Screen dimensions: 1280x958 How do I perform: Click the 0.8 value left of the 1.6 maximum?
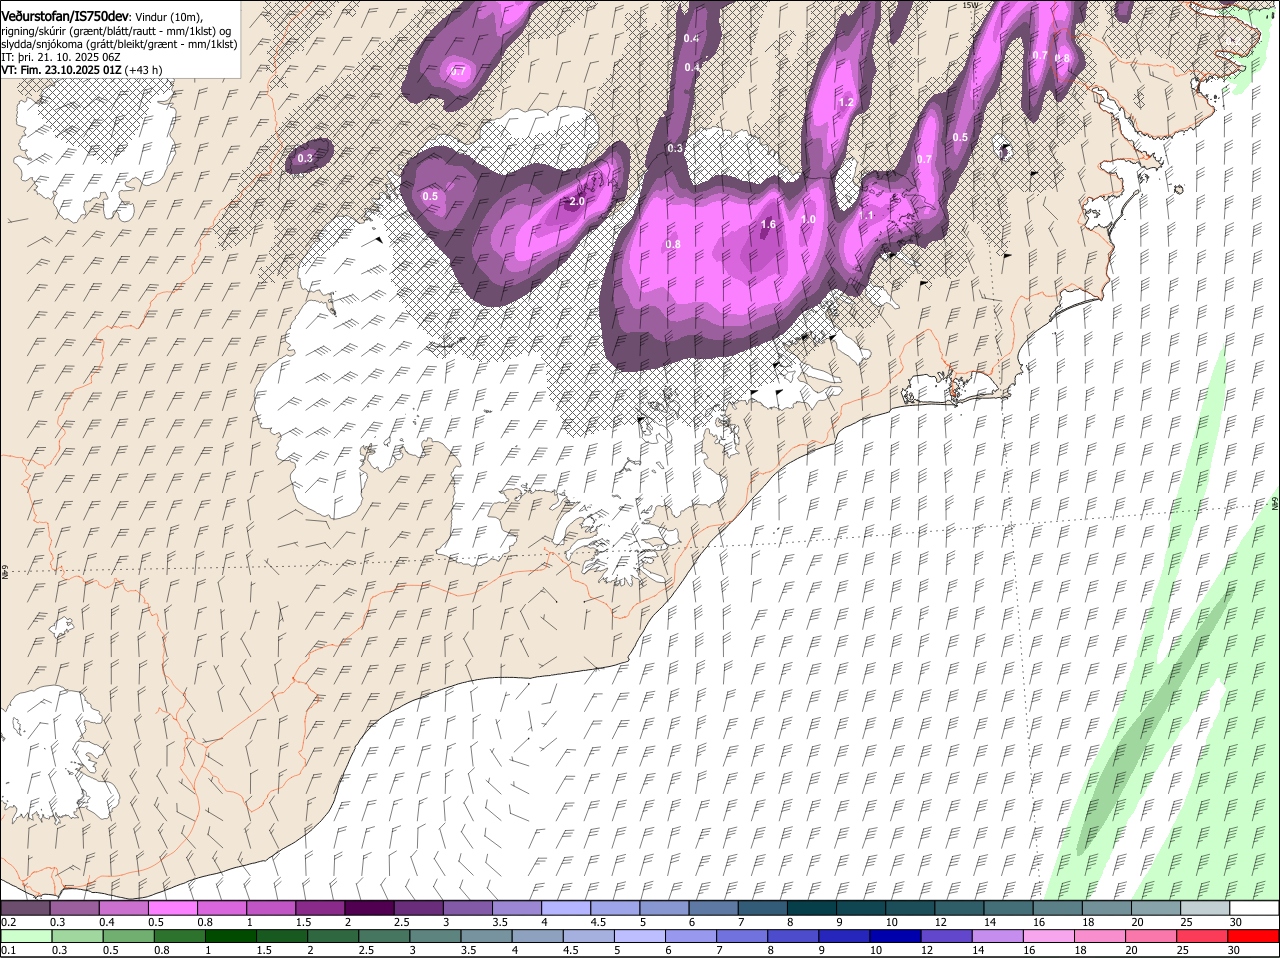tap(673, 244)
